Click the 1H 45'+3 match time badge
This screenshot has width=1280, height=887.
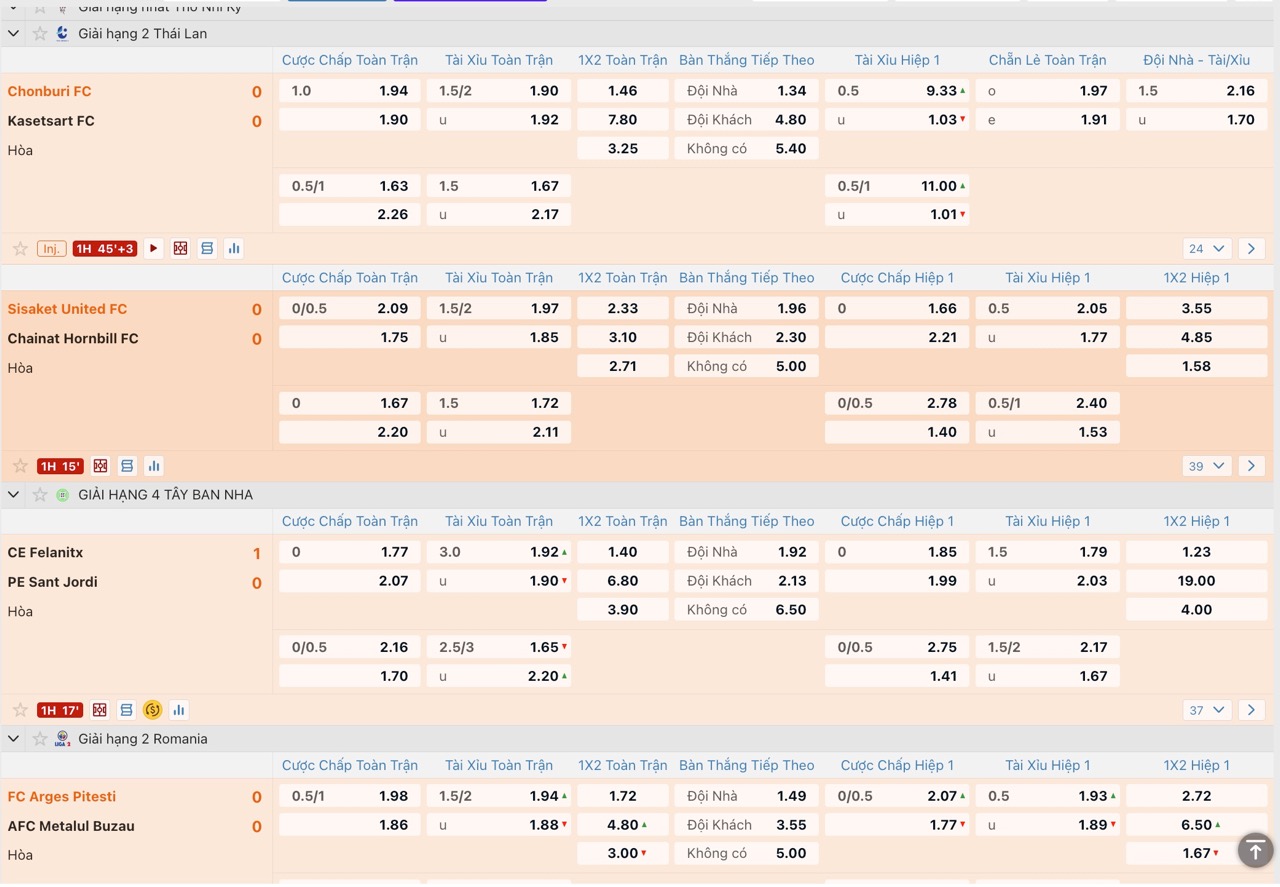pyautogui.click(x=104, y=248)
